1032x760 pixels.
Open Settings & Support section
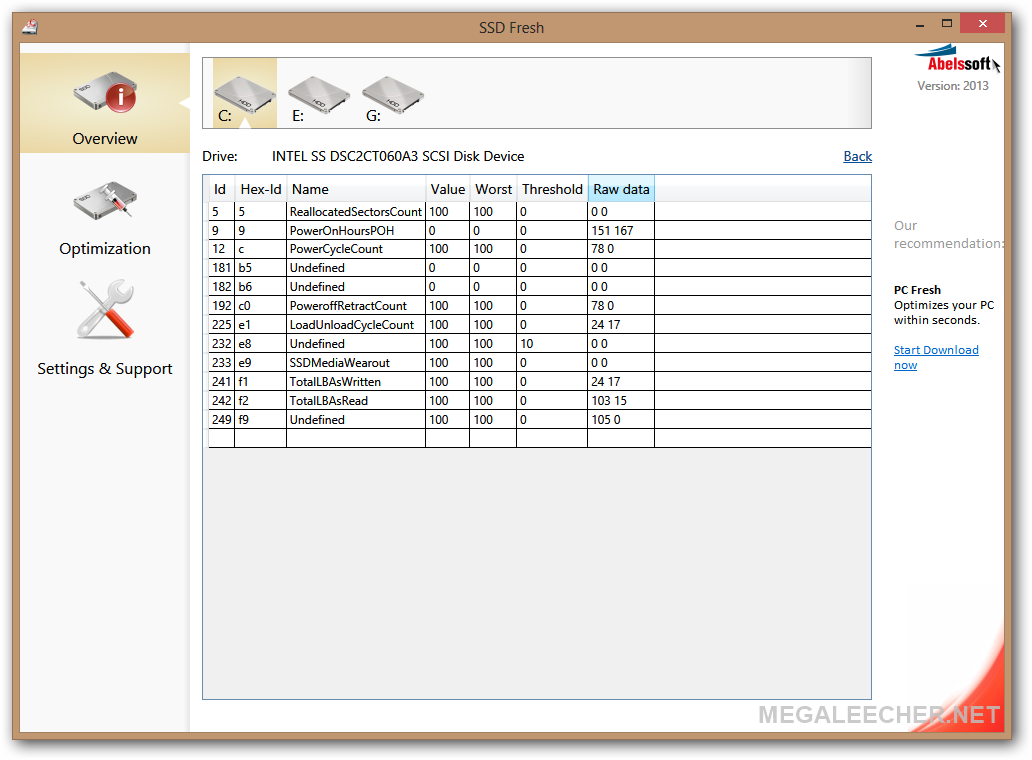click(x=105, y=329)
